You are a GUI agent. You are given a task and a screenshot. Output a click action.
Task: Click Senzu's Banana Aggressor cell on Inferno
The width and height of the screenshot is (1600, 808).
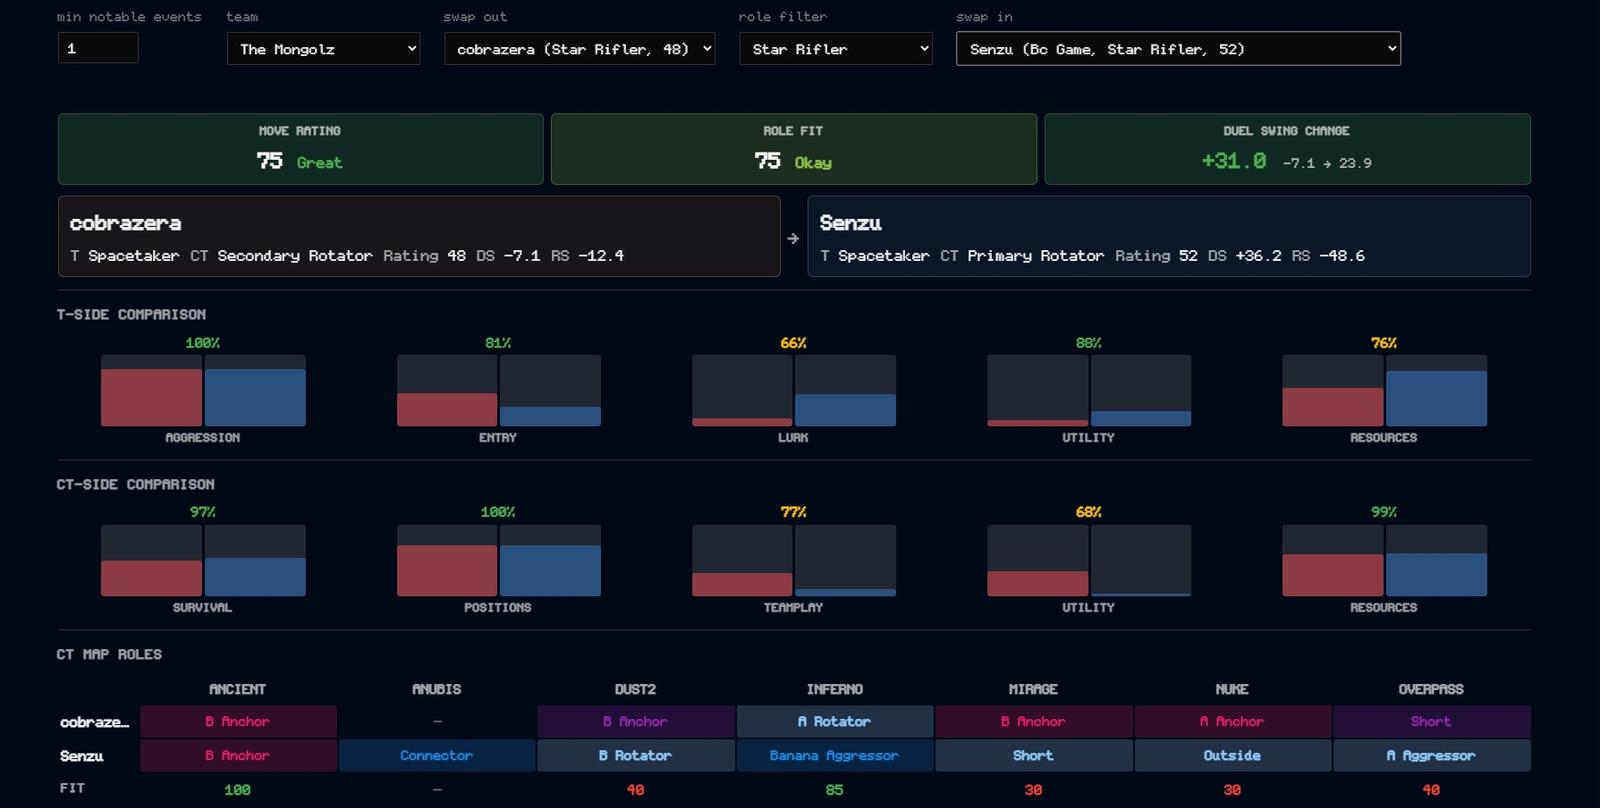(x=834, y=755)
